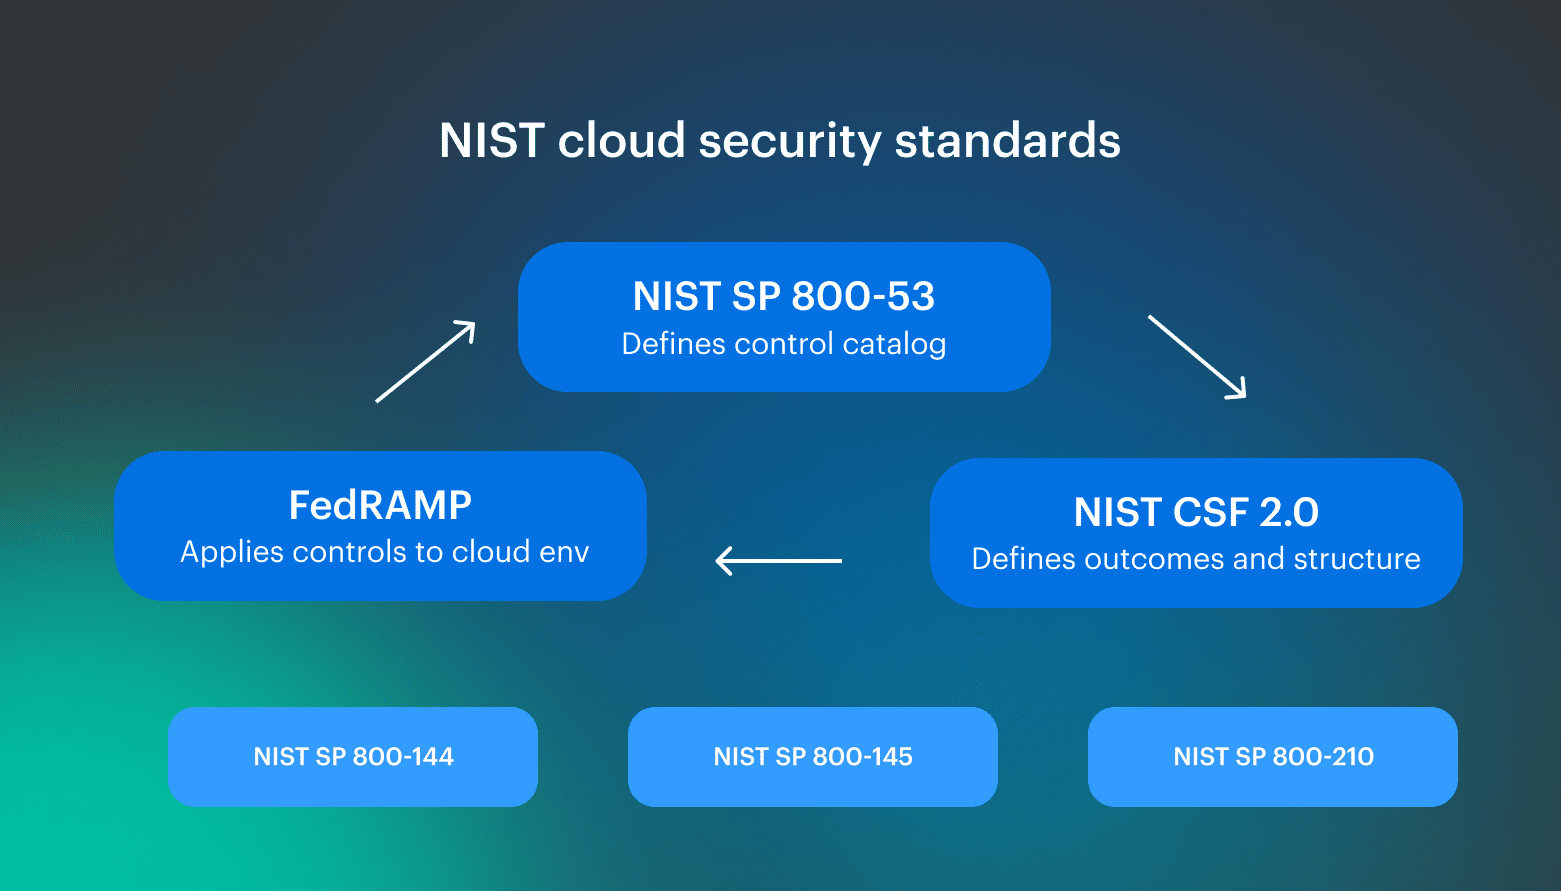Click the title 'NIST cloud security standards'

(780, 141)
